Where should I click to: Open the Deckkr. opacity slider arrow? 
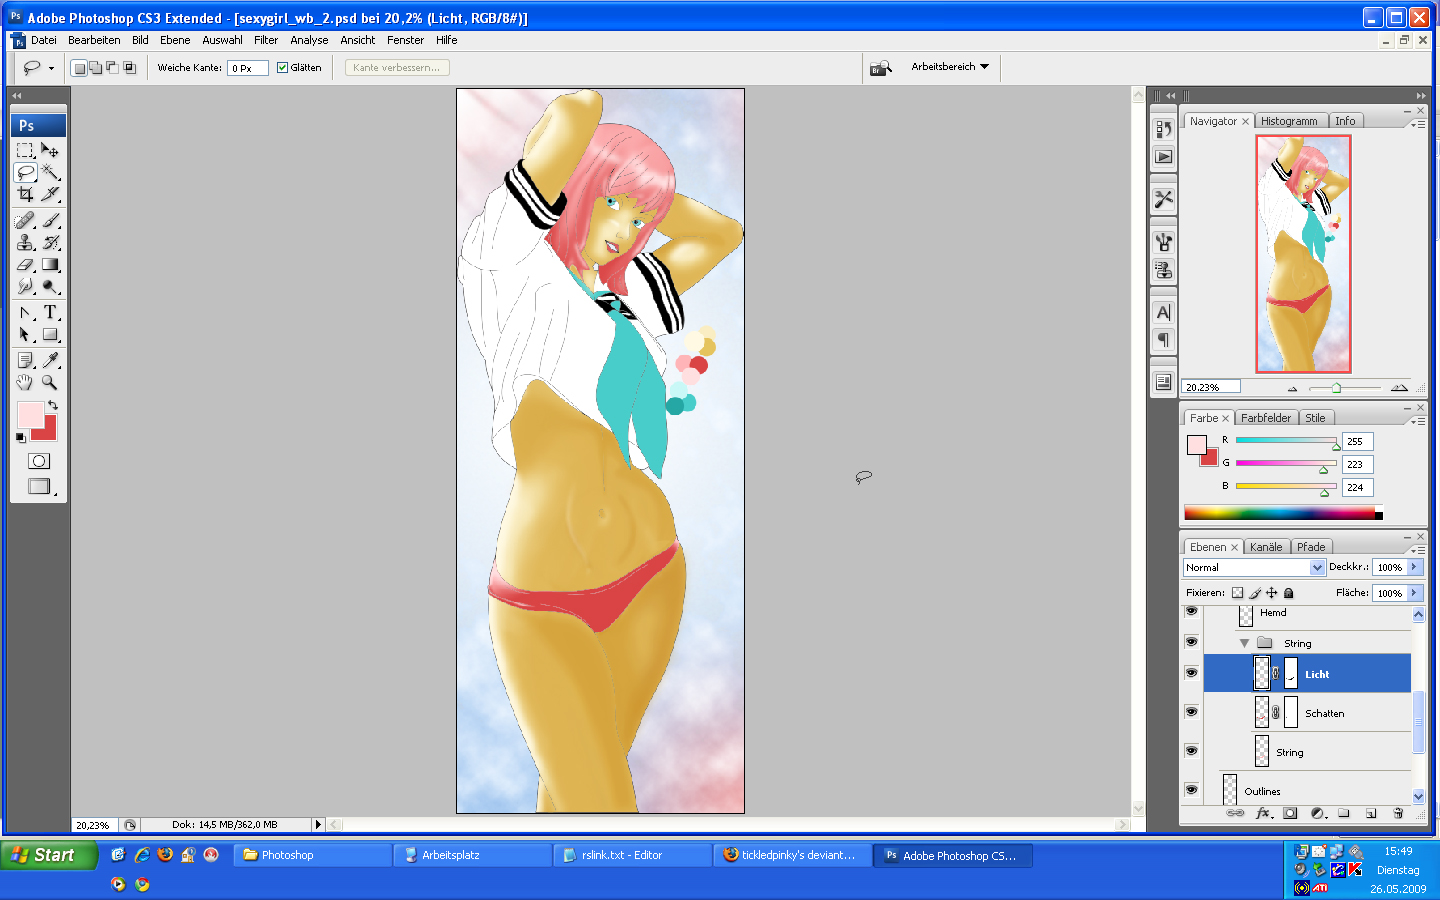point(1415,567)
